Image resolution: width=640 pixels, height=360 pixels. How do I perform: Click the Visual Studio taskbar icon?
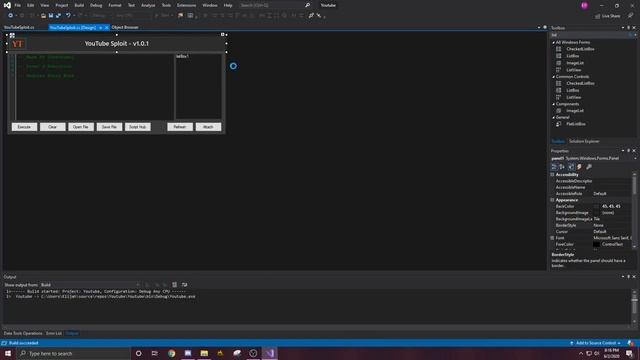point(269,353)
